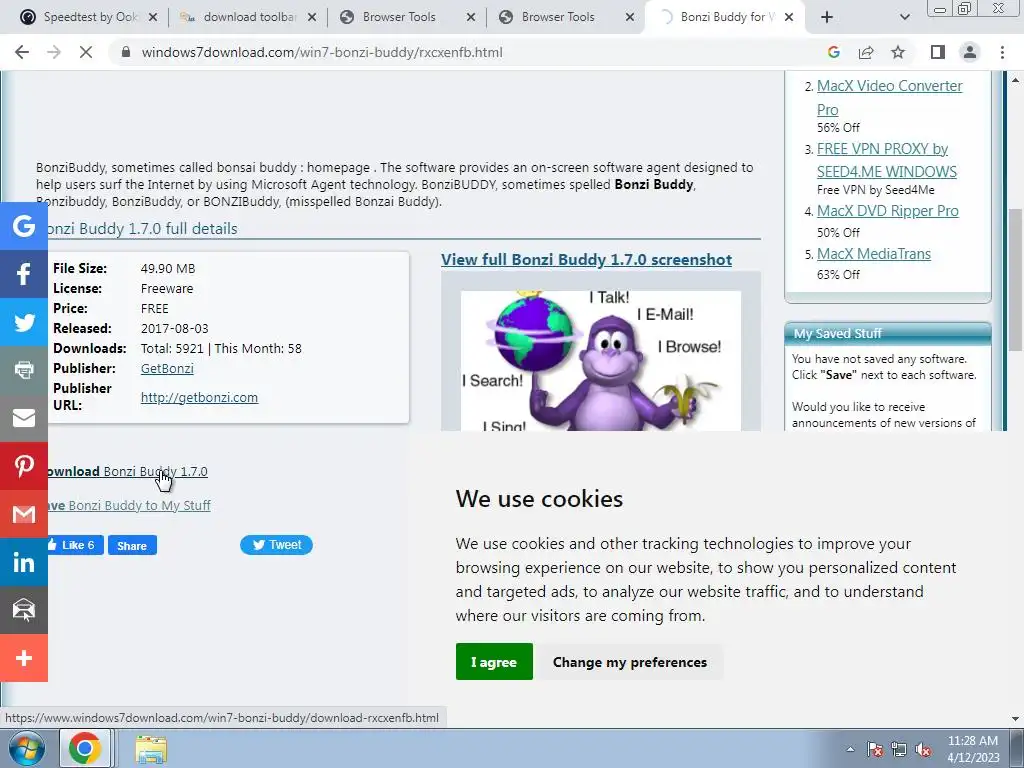Click the more sharing plus icon
1024x768 pixels.
pos(24,658)
